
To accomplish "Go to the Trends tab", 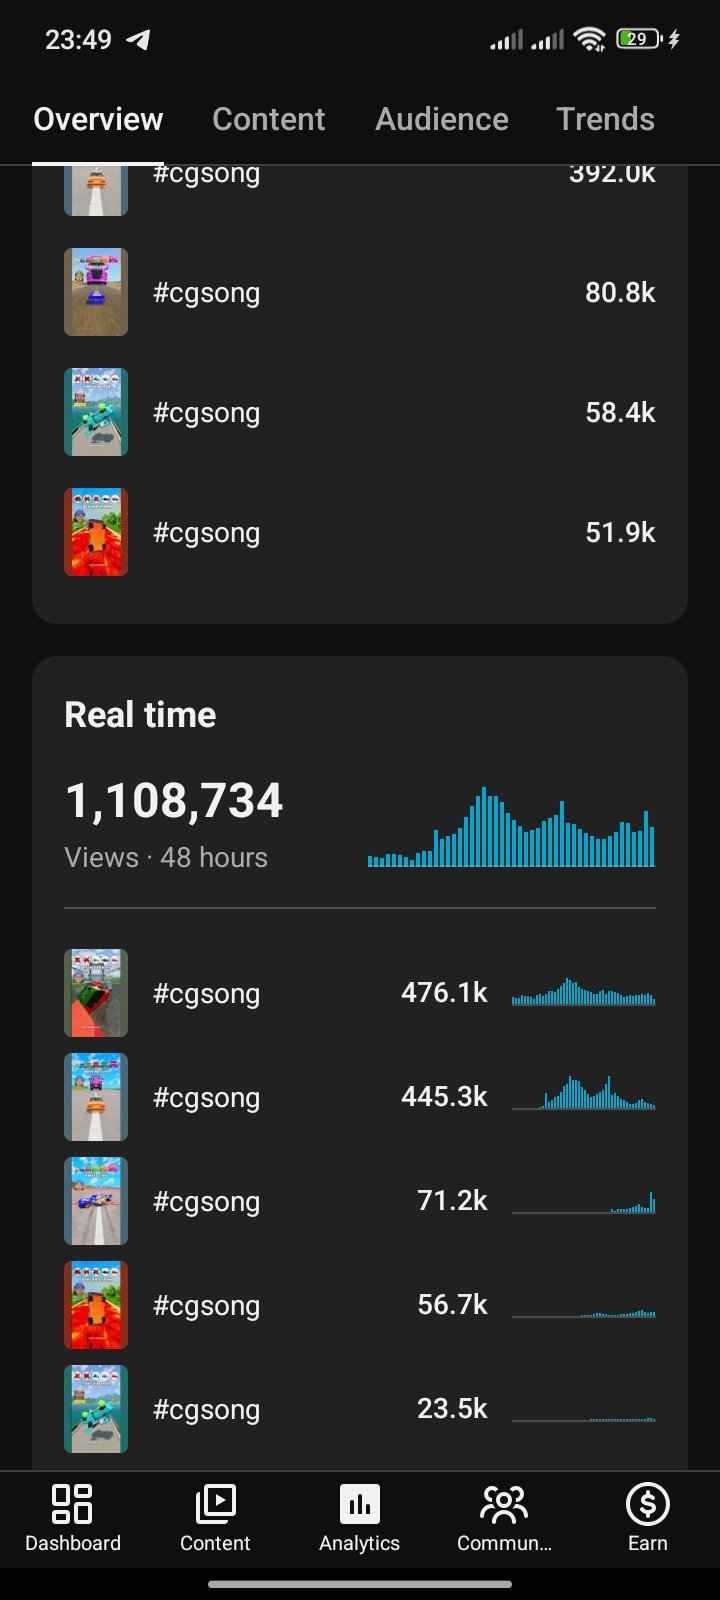I will (606, 119).
